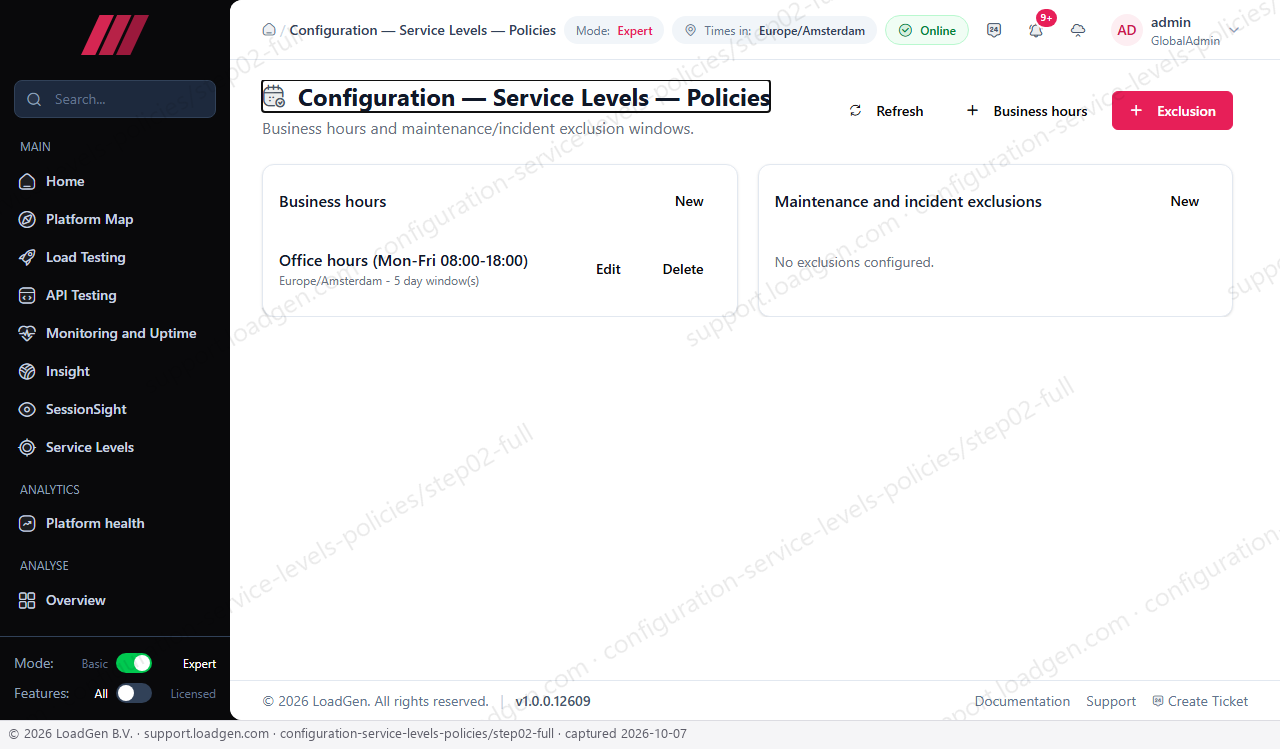Toggle the All/Licensed features switch
The height and width of the screenshot is (749, 1280).
tap(134, 693)
